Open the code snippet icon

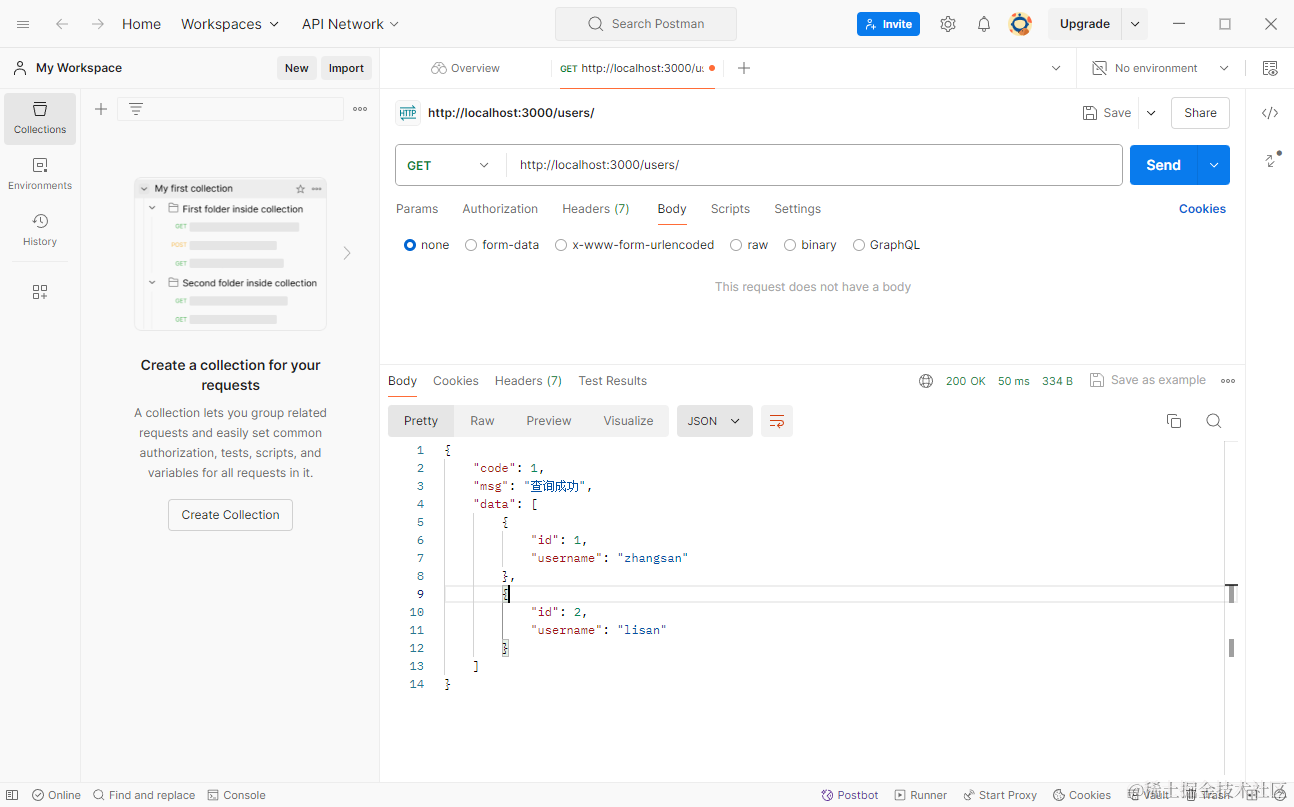coord(1270,113)
